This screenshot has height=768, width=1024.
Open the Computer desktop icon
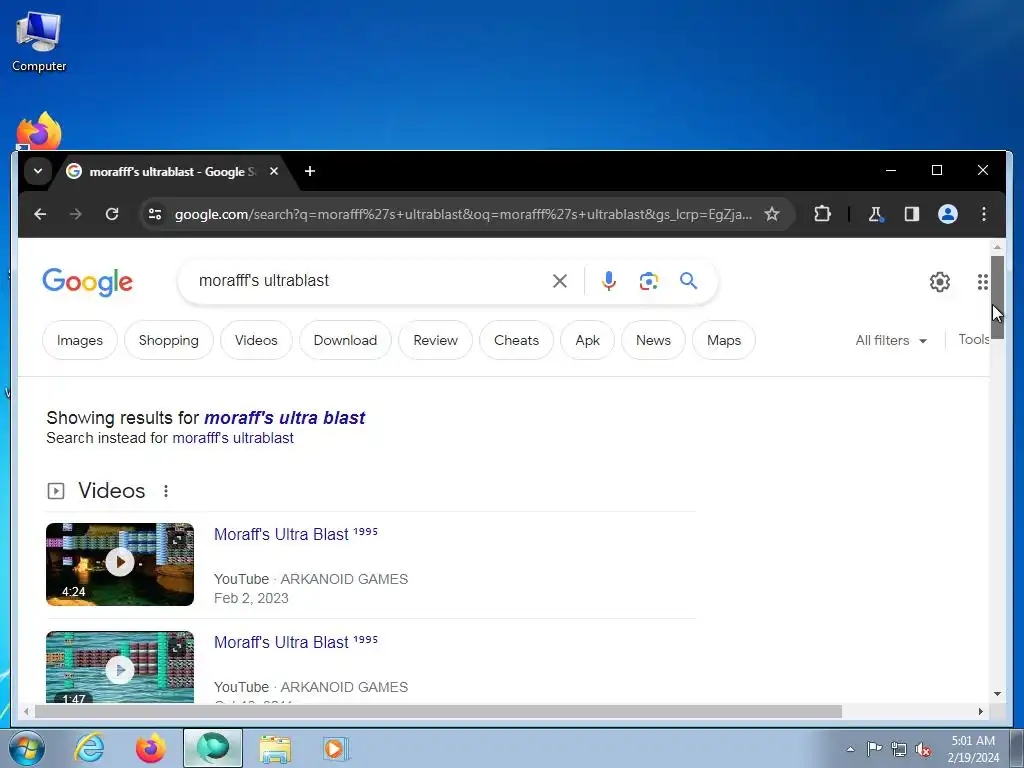pos(39,42)
